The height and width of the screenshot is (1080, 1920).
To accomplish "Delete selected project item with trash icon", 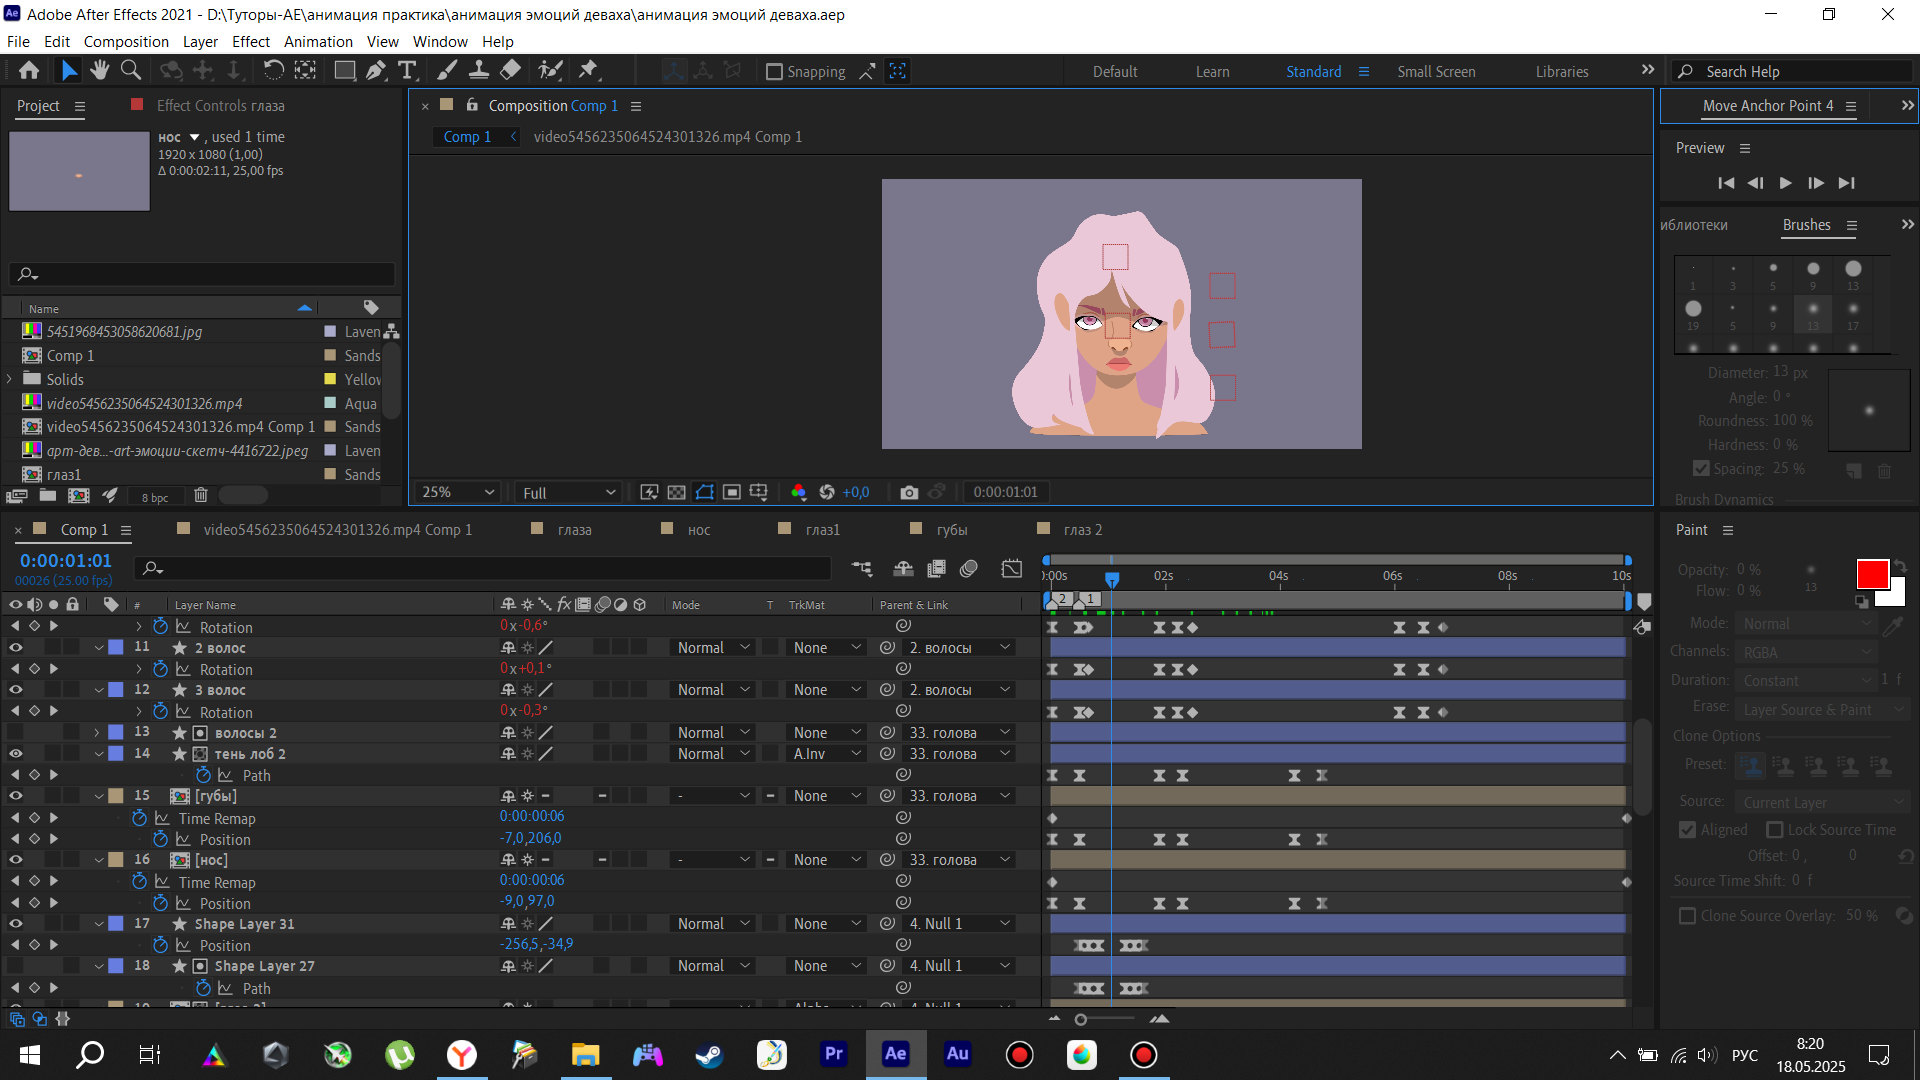I will 200,495.
